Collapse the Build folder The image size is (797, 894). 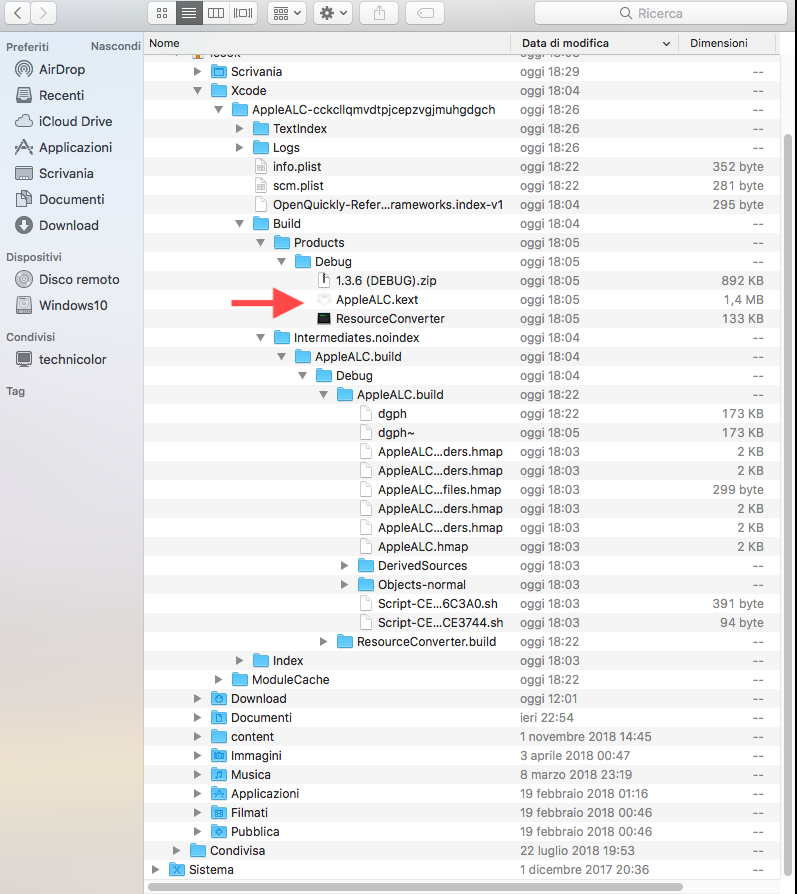pos(239,224)
